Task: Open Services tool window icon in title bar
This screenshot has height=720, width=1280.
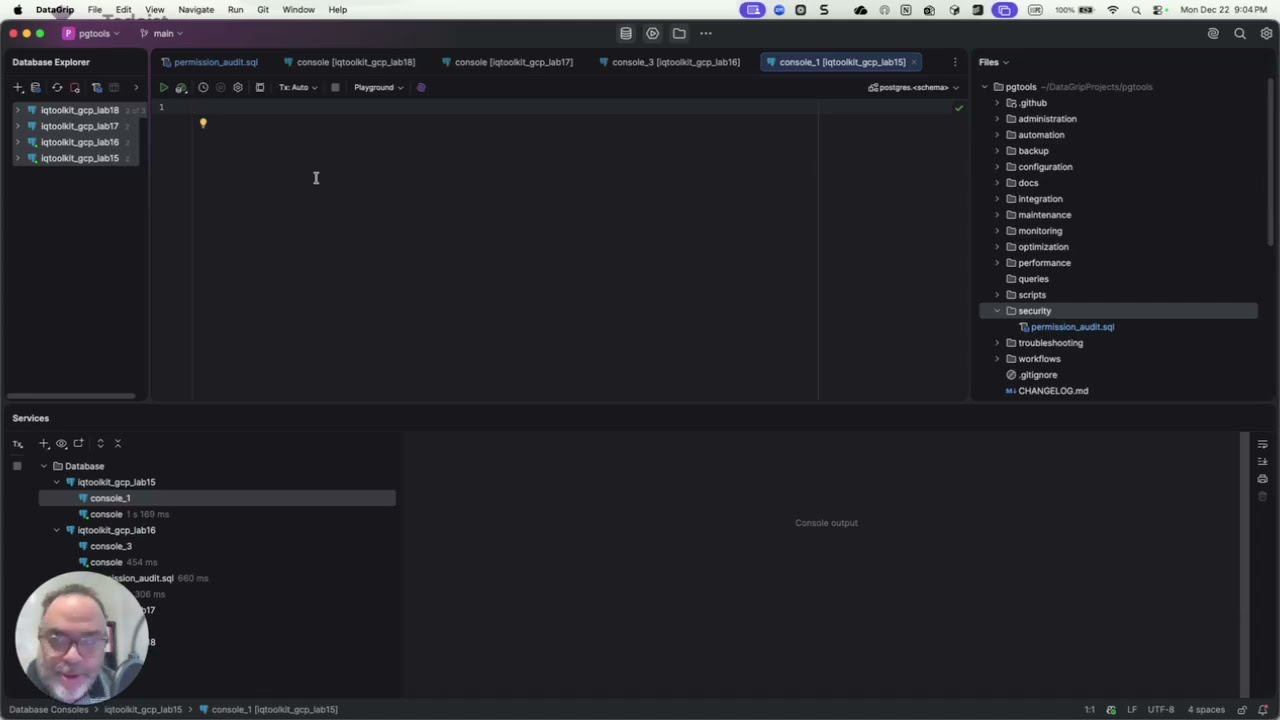Action: point(653,33)
